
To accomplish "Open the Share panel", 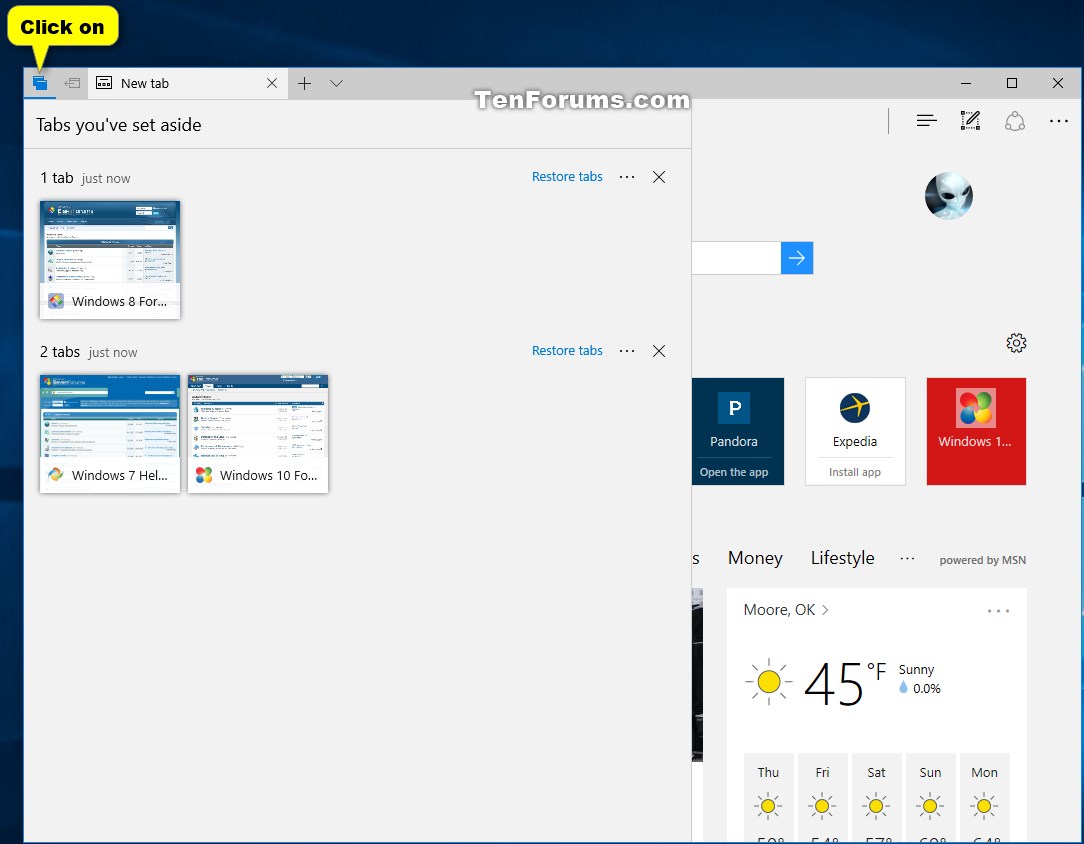I will 1015,120.
